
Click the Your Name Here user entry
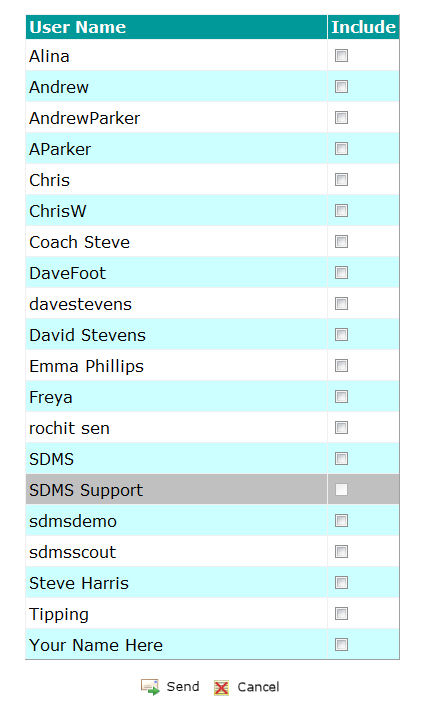(x=96, y=645)
